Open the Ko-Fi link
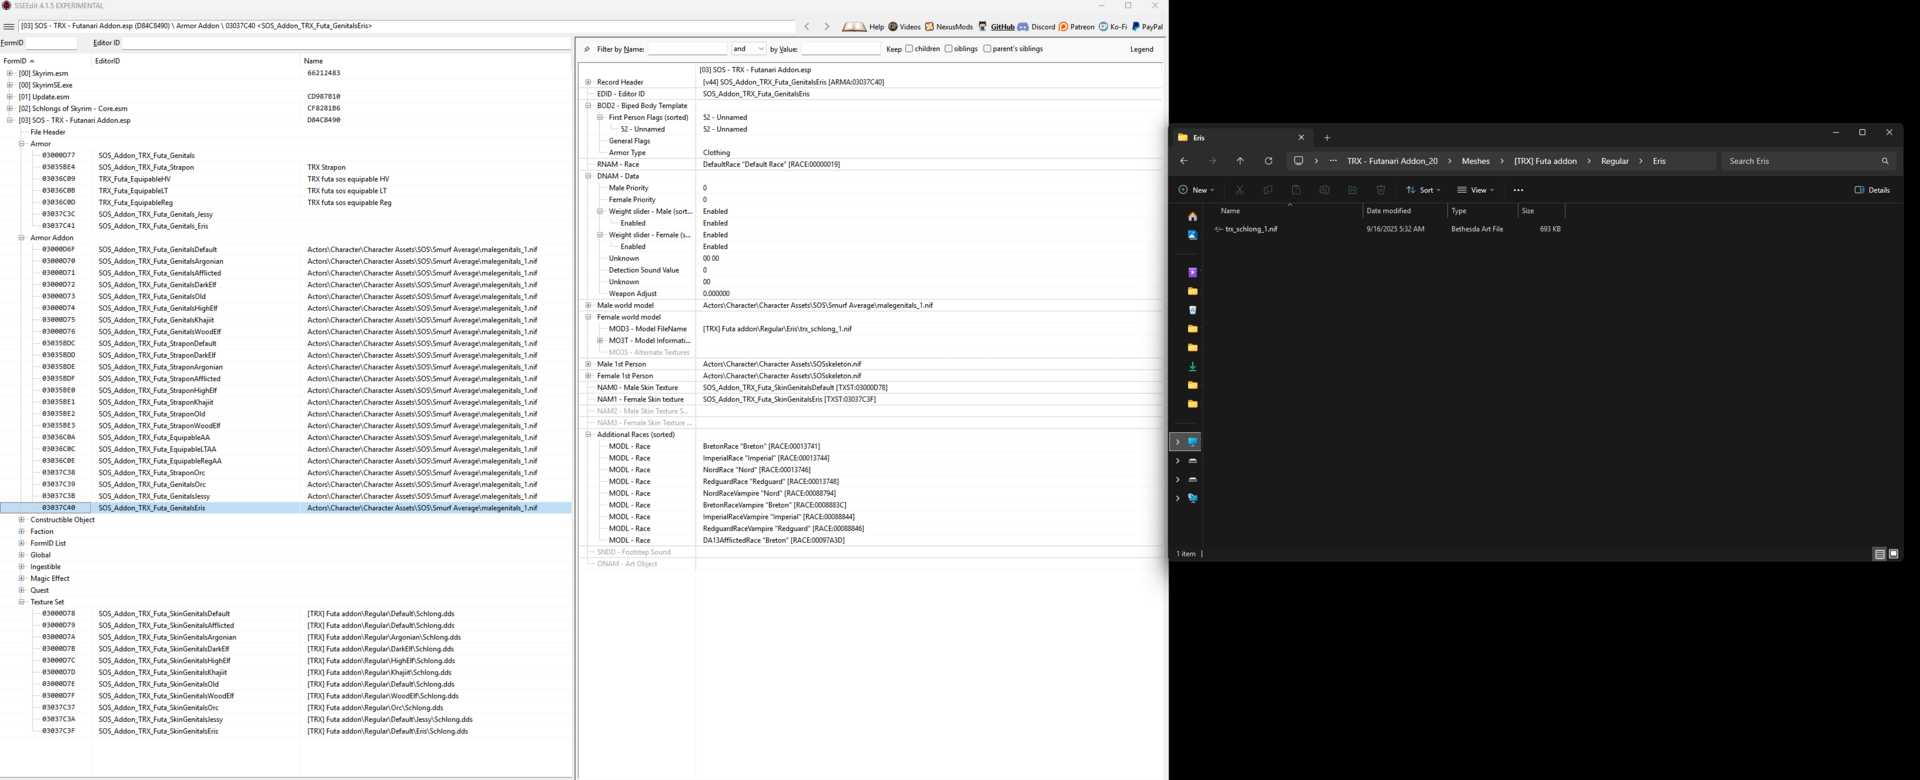 tap(1113, 27)
